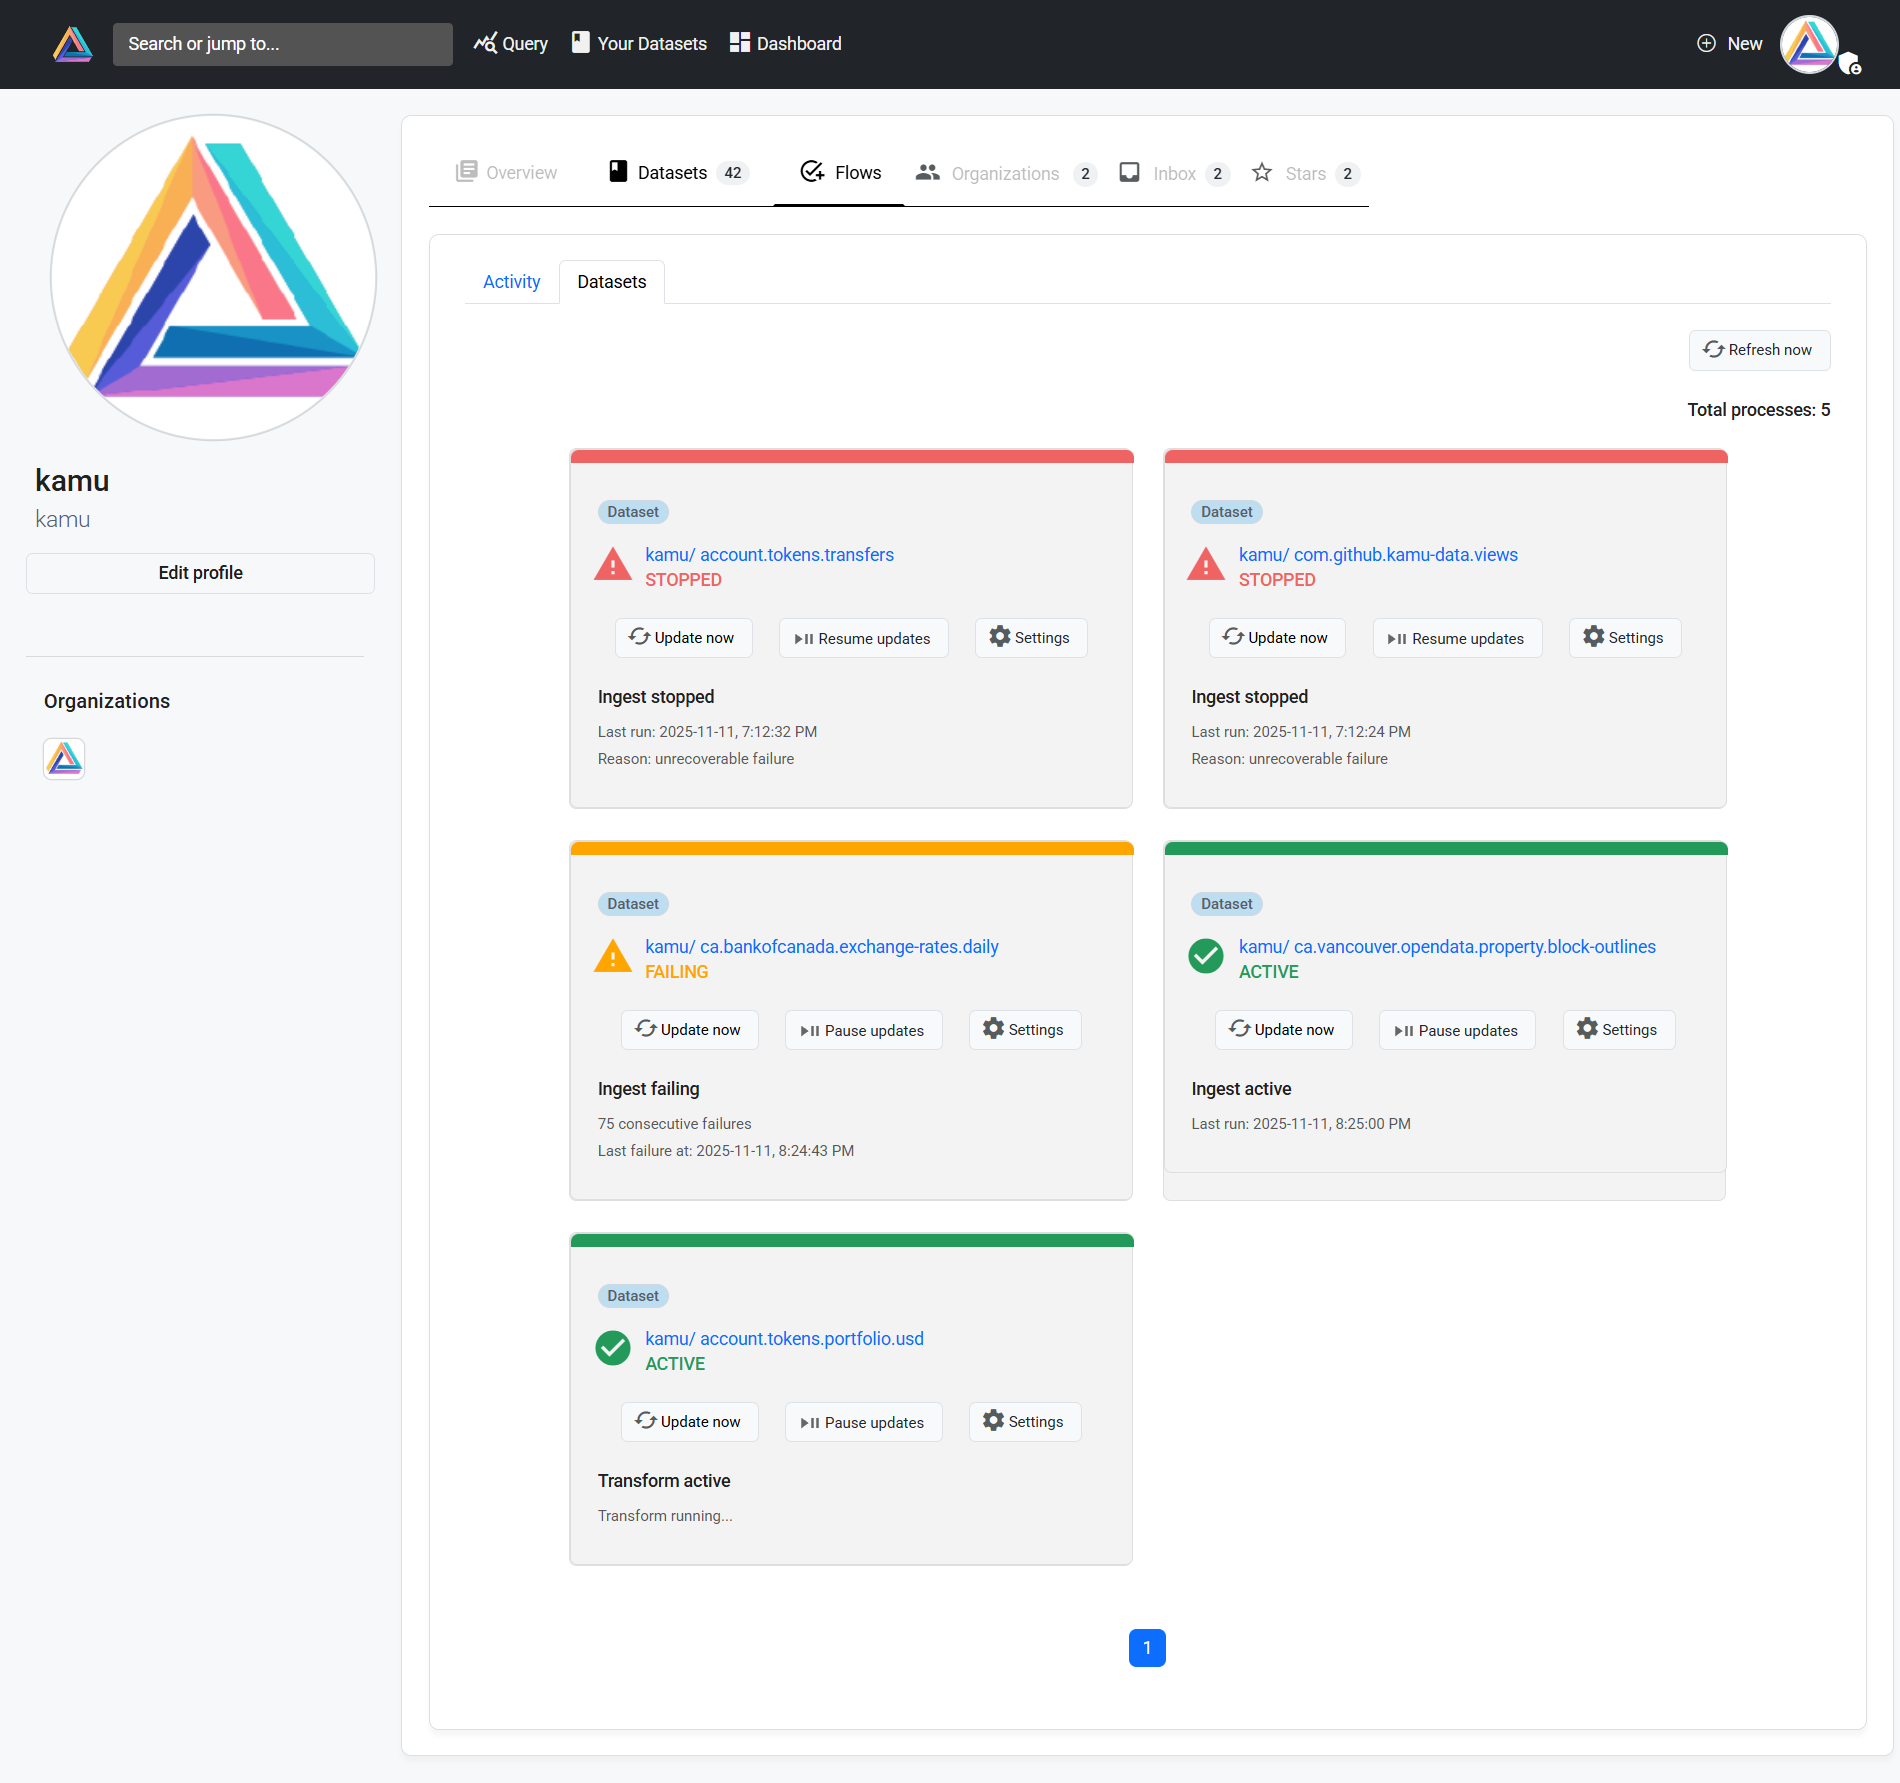
Task: Go to pagination page 1
Action: [x=1147, y=1648]
